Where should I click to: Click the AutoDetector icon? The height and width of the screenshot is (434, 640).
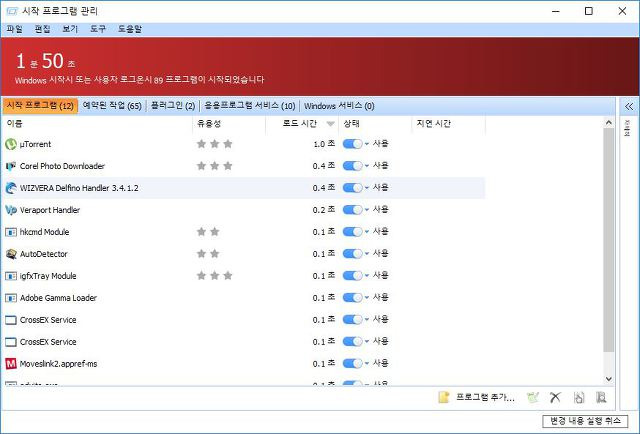[x=11, y=254]
